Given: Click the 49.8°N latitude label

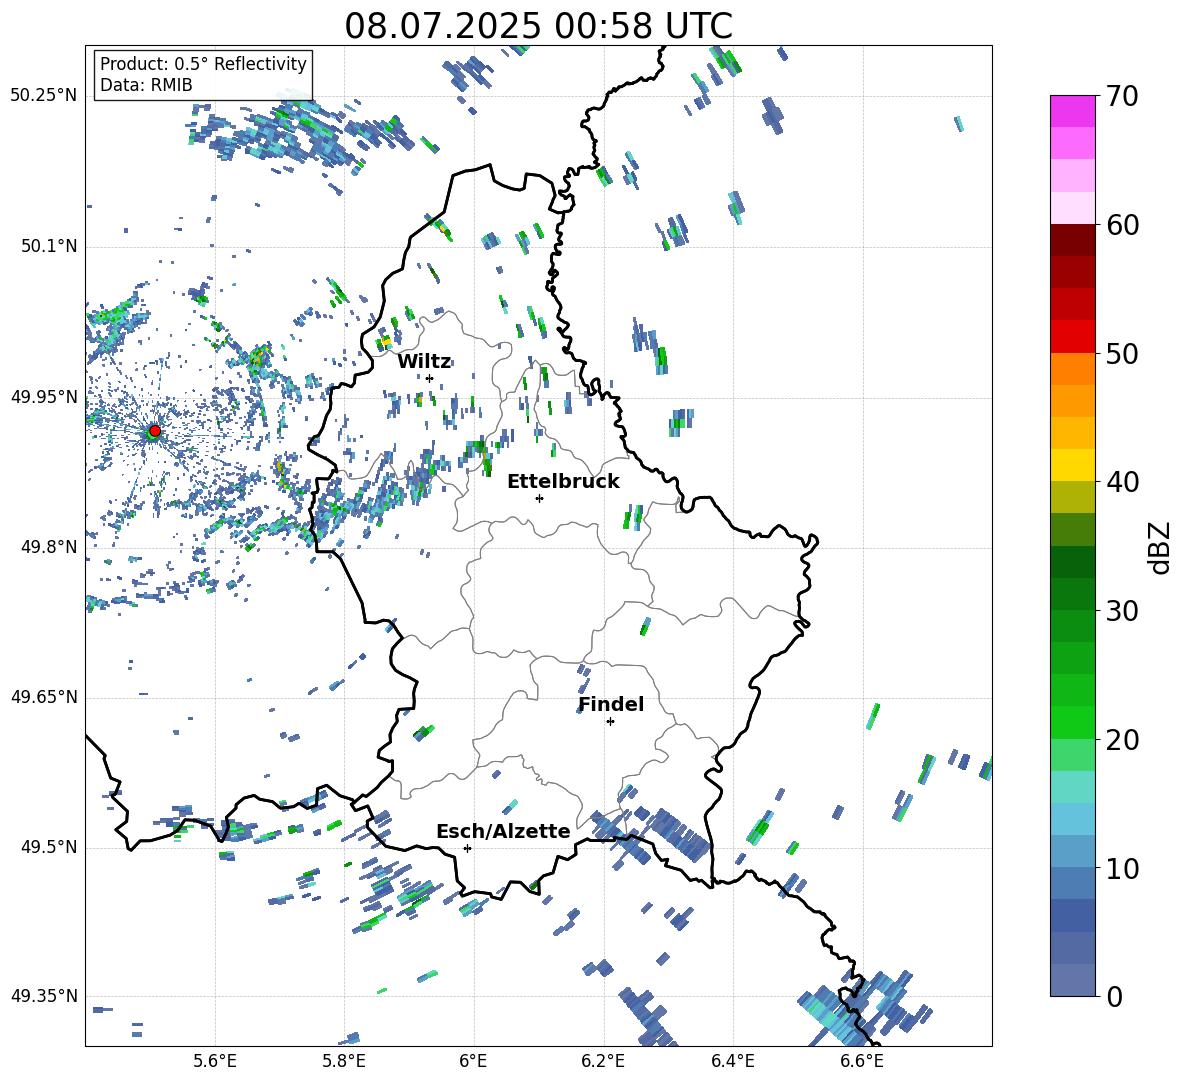Looking at the screenshot, I should [49, 547].
